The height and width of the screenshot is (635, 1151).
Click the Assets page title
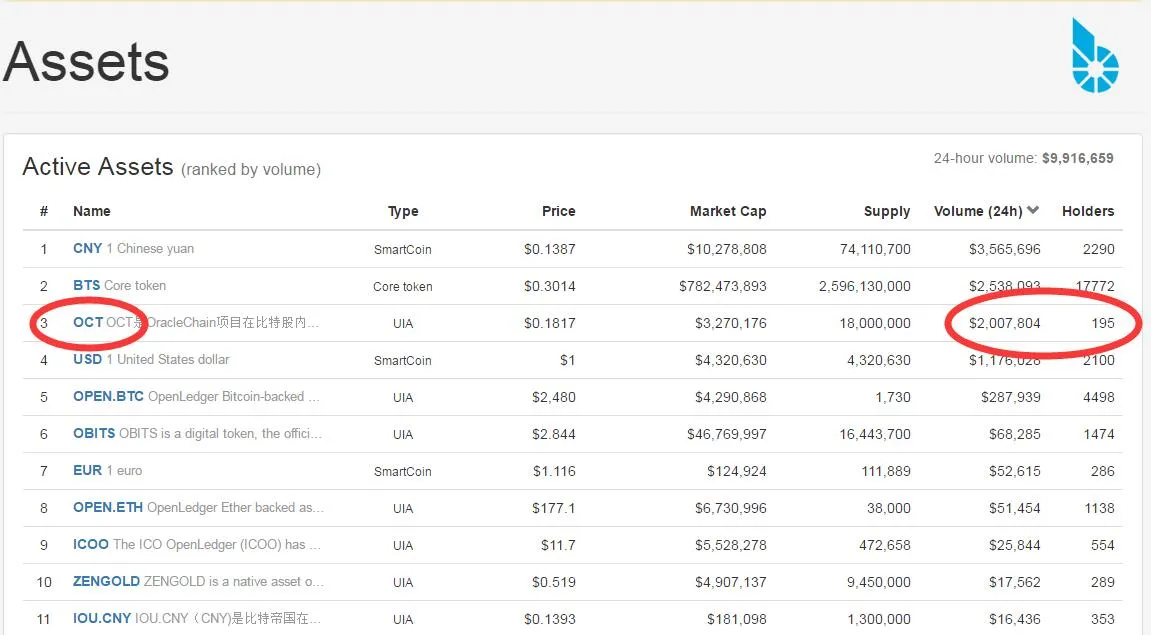tap(87, 62)
